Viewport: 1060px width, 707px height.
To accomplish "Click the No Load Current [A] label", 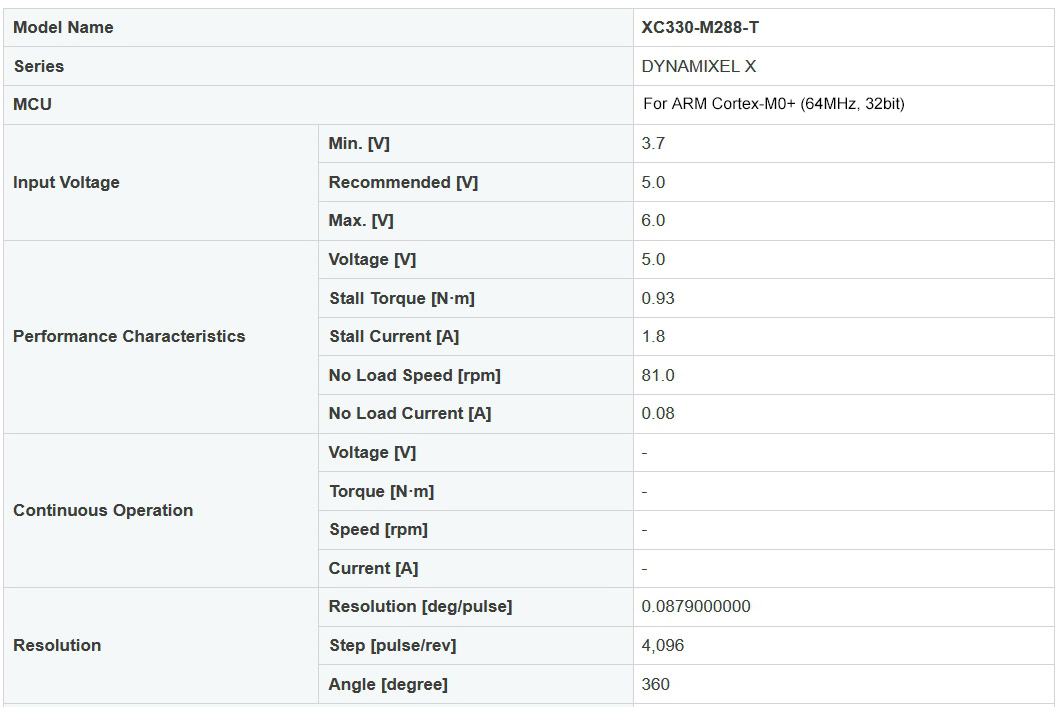I will (x=410, y=413).
